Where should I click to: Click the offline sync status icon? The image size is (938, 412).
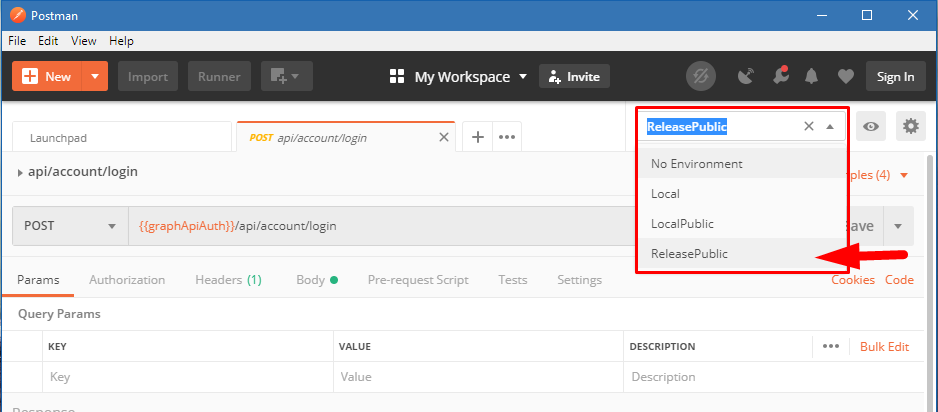click(x=701, y=77)
